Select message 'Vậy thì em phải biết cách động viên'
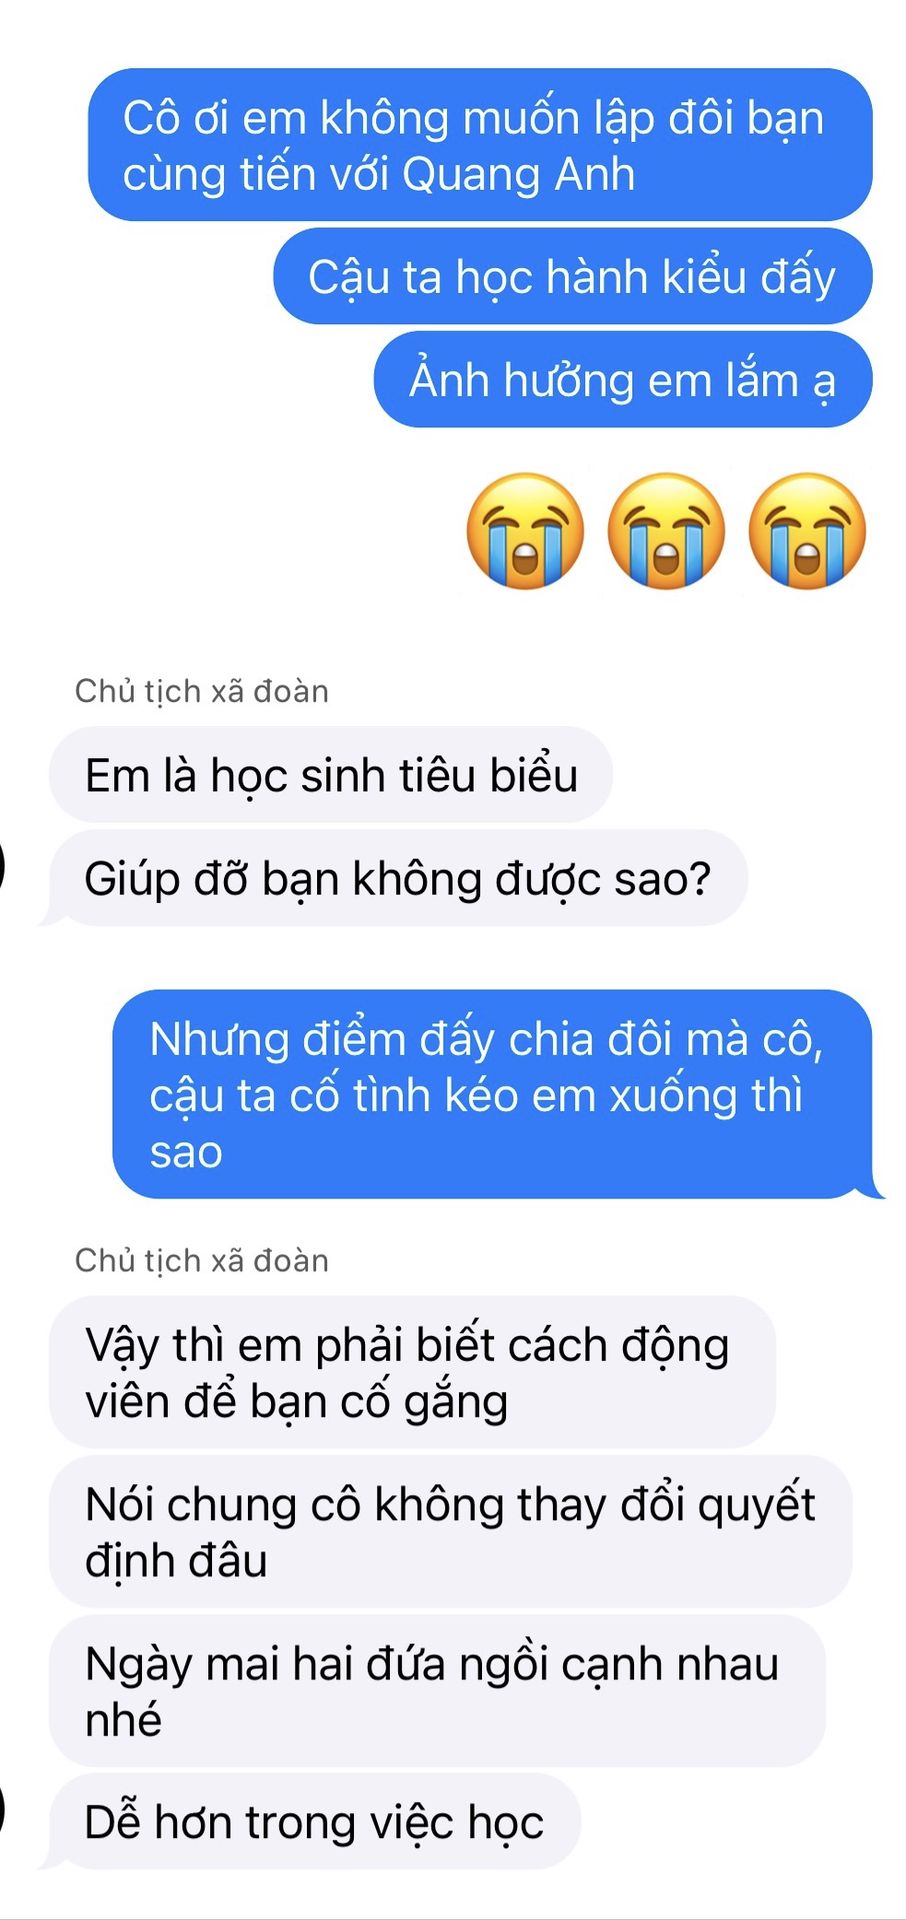 [412, 1372]
